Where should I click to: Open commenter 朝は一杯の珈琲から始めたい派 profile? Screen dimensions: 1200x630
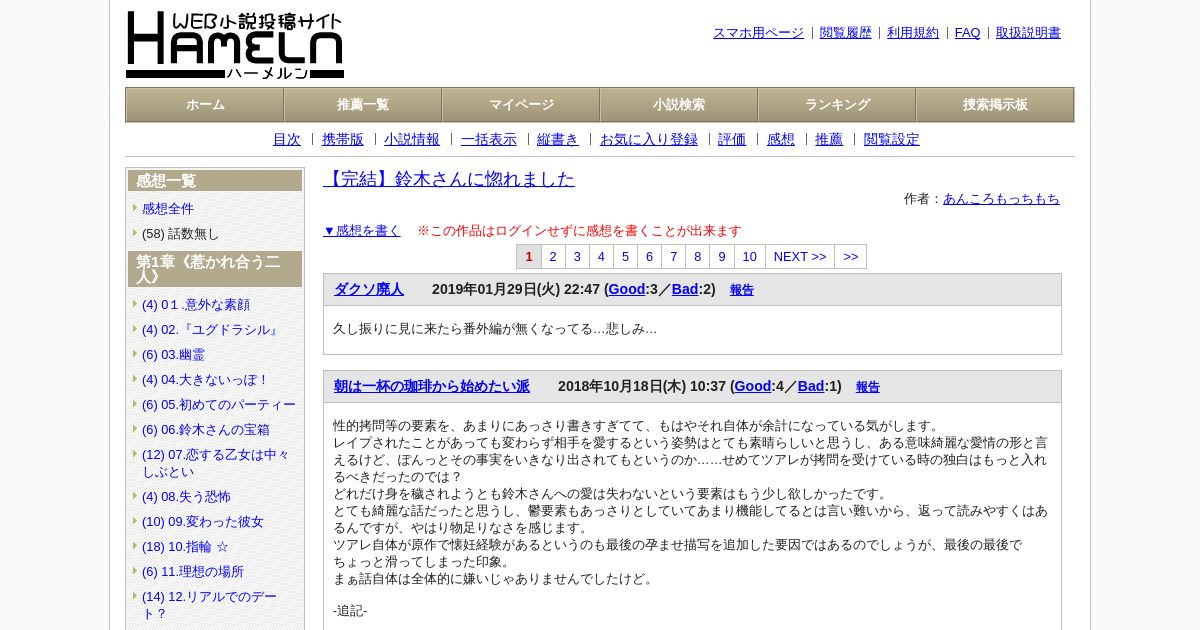(x=432, y=387)
